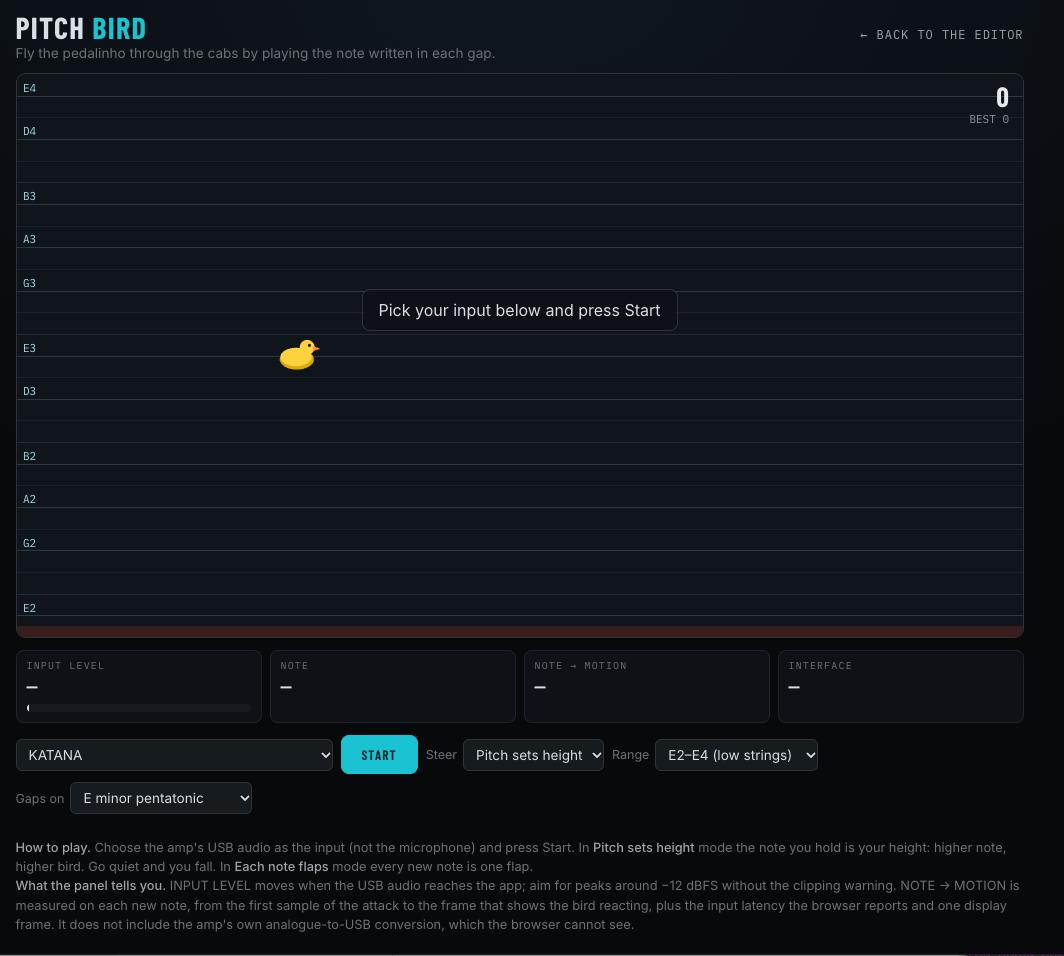Click the 'Steer' label text

tap(441, 754)
